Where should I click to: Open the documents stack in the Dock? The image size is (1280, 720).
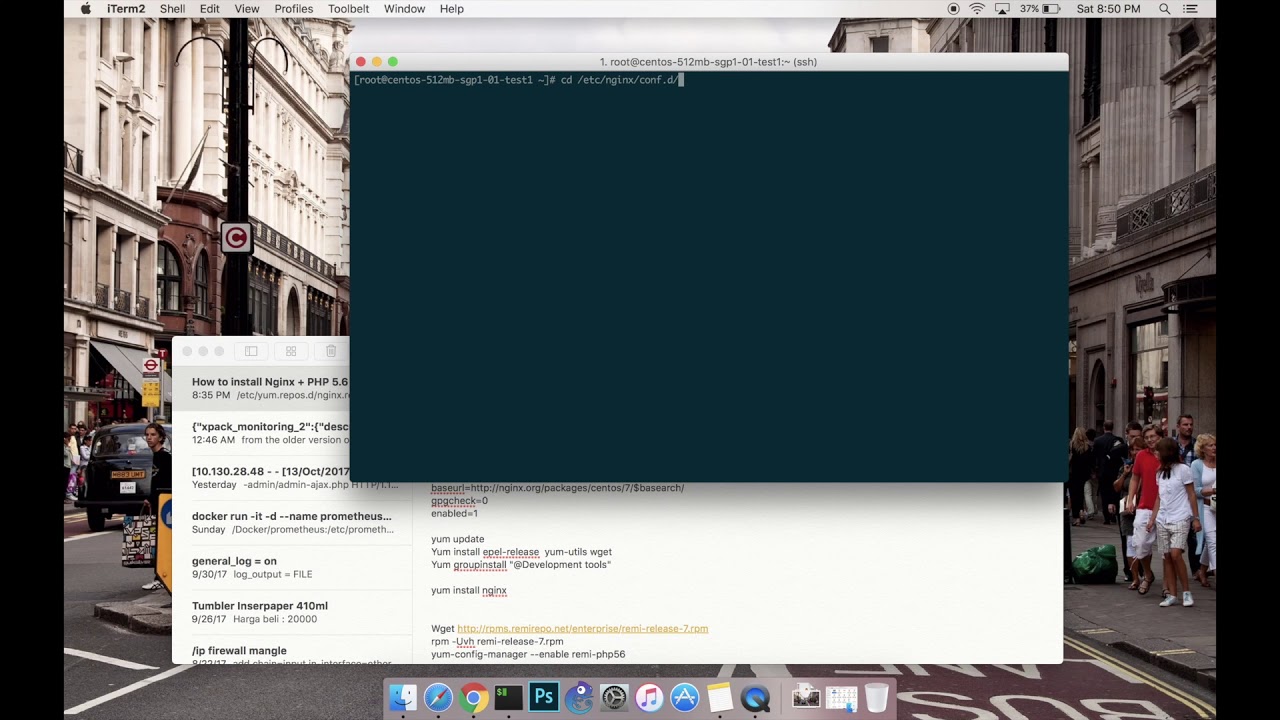pos(841,697)
